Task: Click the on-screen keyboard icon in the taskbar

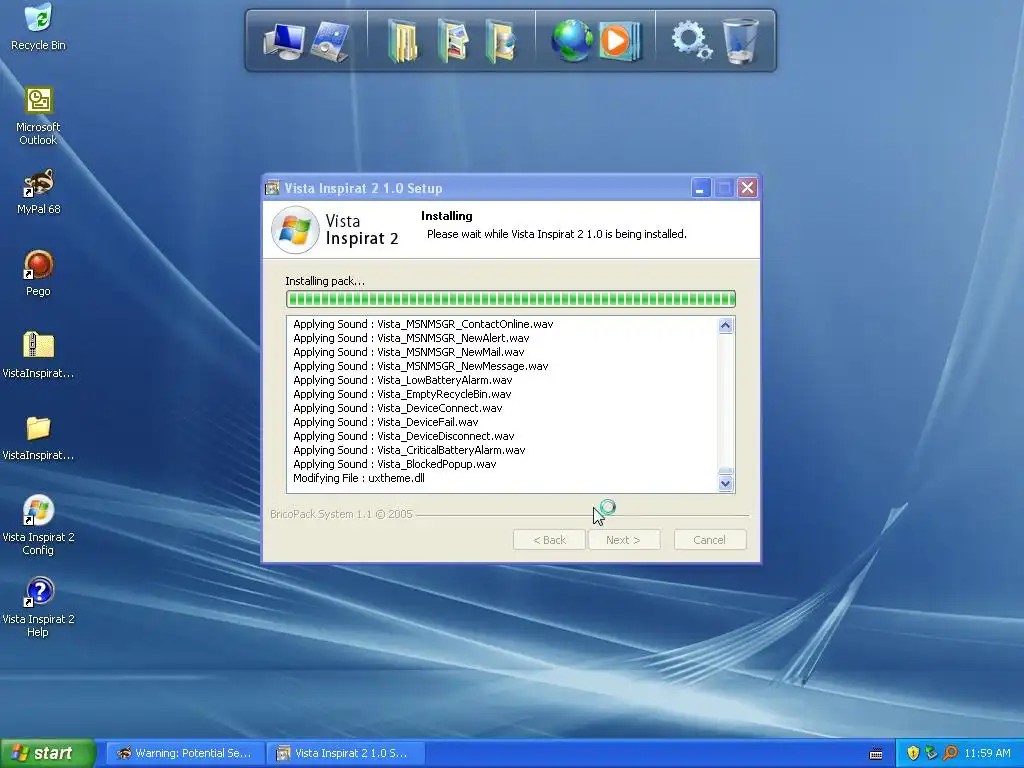Action: (876, 754)
